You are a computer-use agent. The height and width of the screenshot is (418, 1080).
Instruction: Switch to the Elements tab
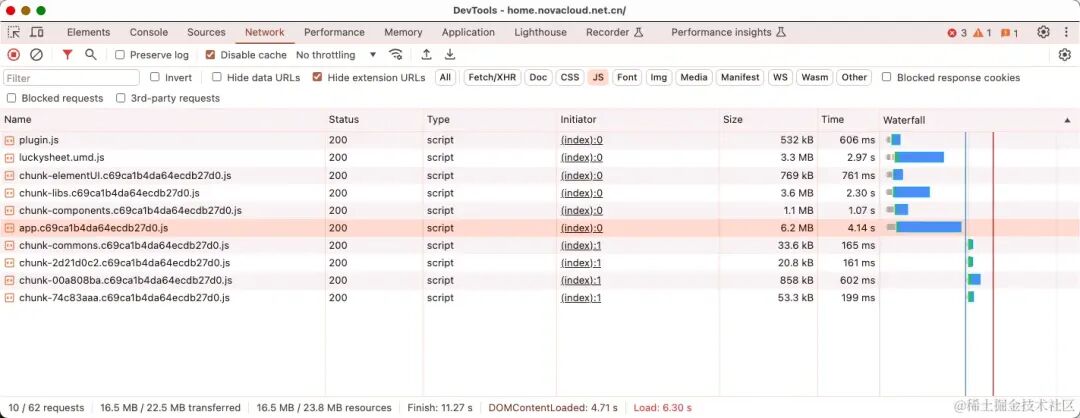(88, 32)
